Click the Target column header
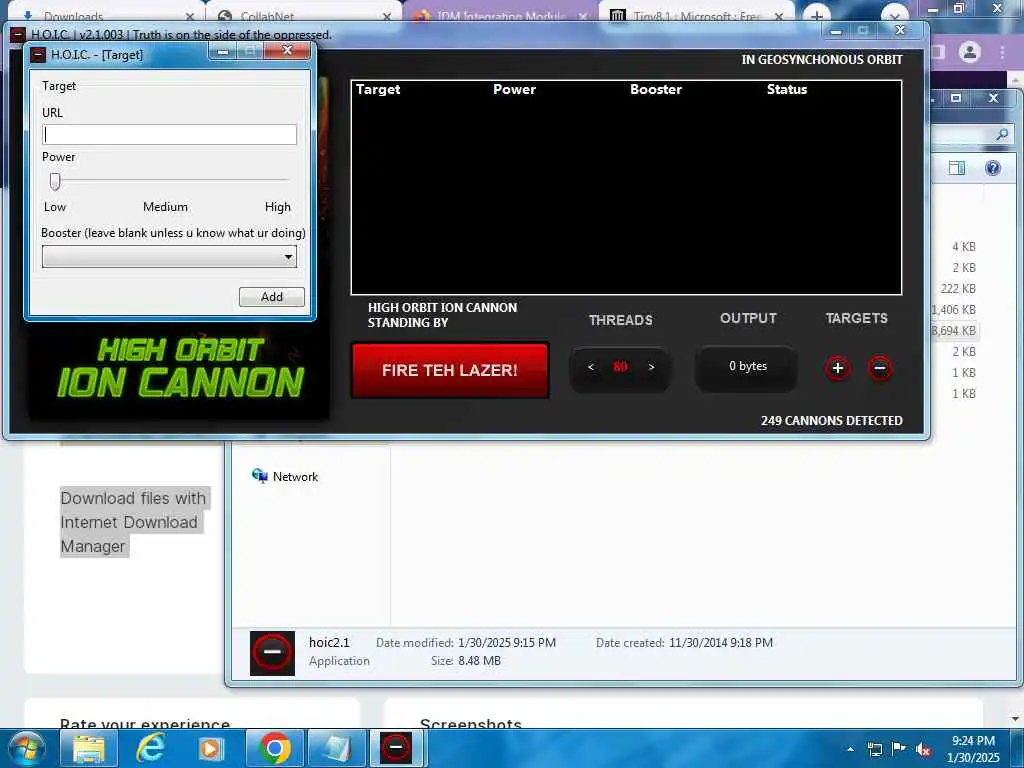The width and height of the screenshot is (1024, 768). point(377,89)
